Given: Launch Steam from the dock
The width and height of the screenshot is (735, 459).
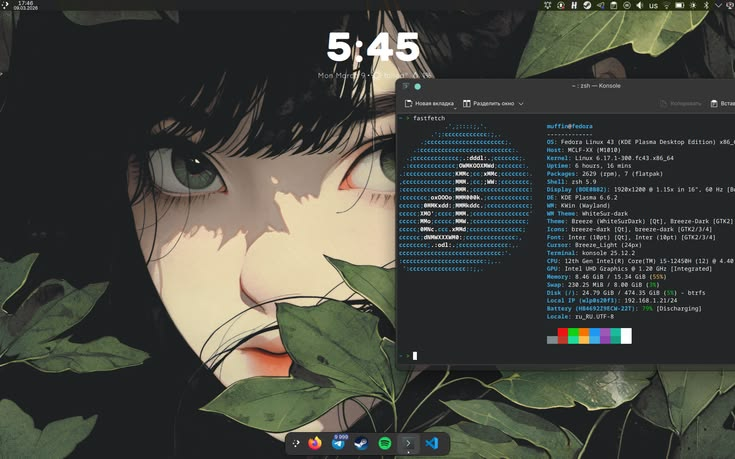Looking at the screenshot, I should click(x=361, y=443).
